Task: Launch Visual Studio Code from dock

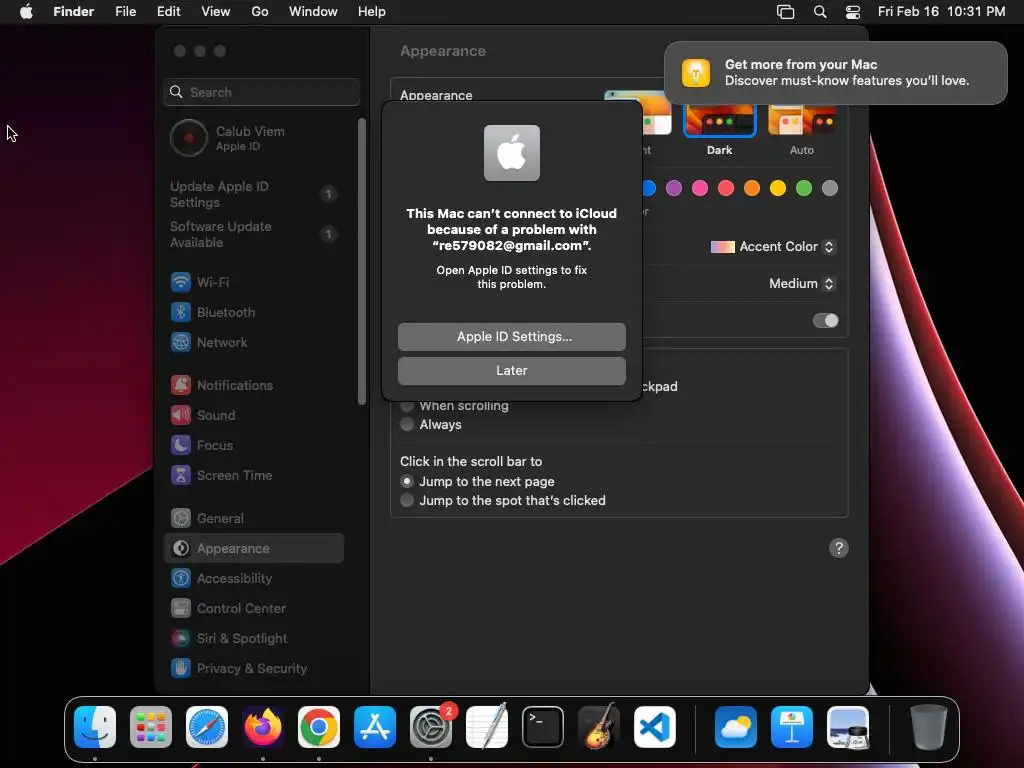Action: tap(654, 727)
